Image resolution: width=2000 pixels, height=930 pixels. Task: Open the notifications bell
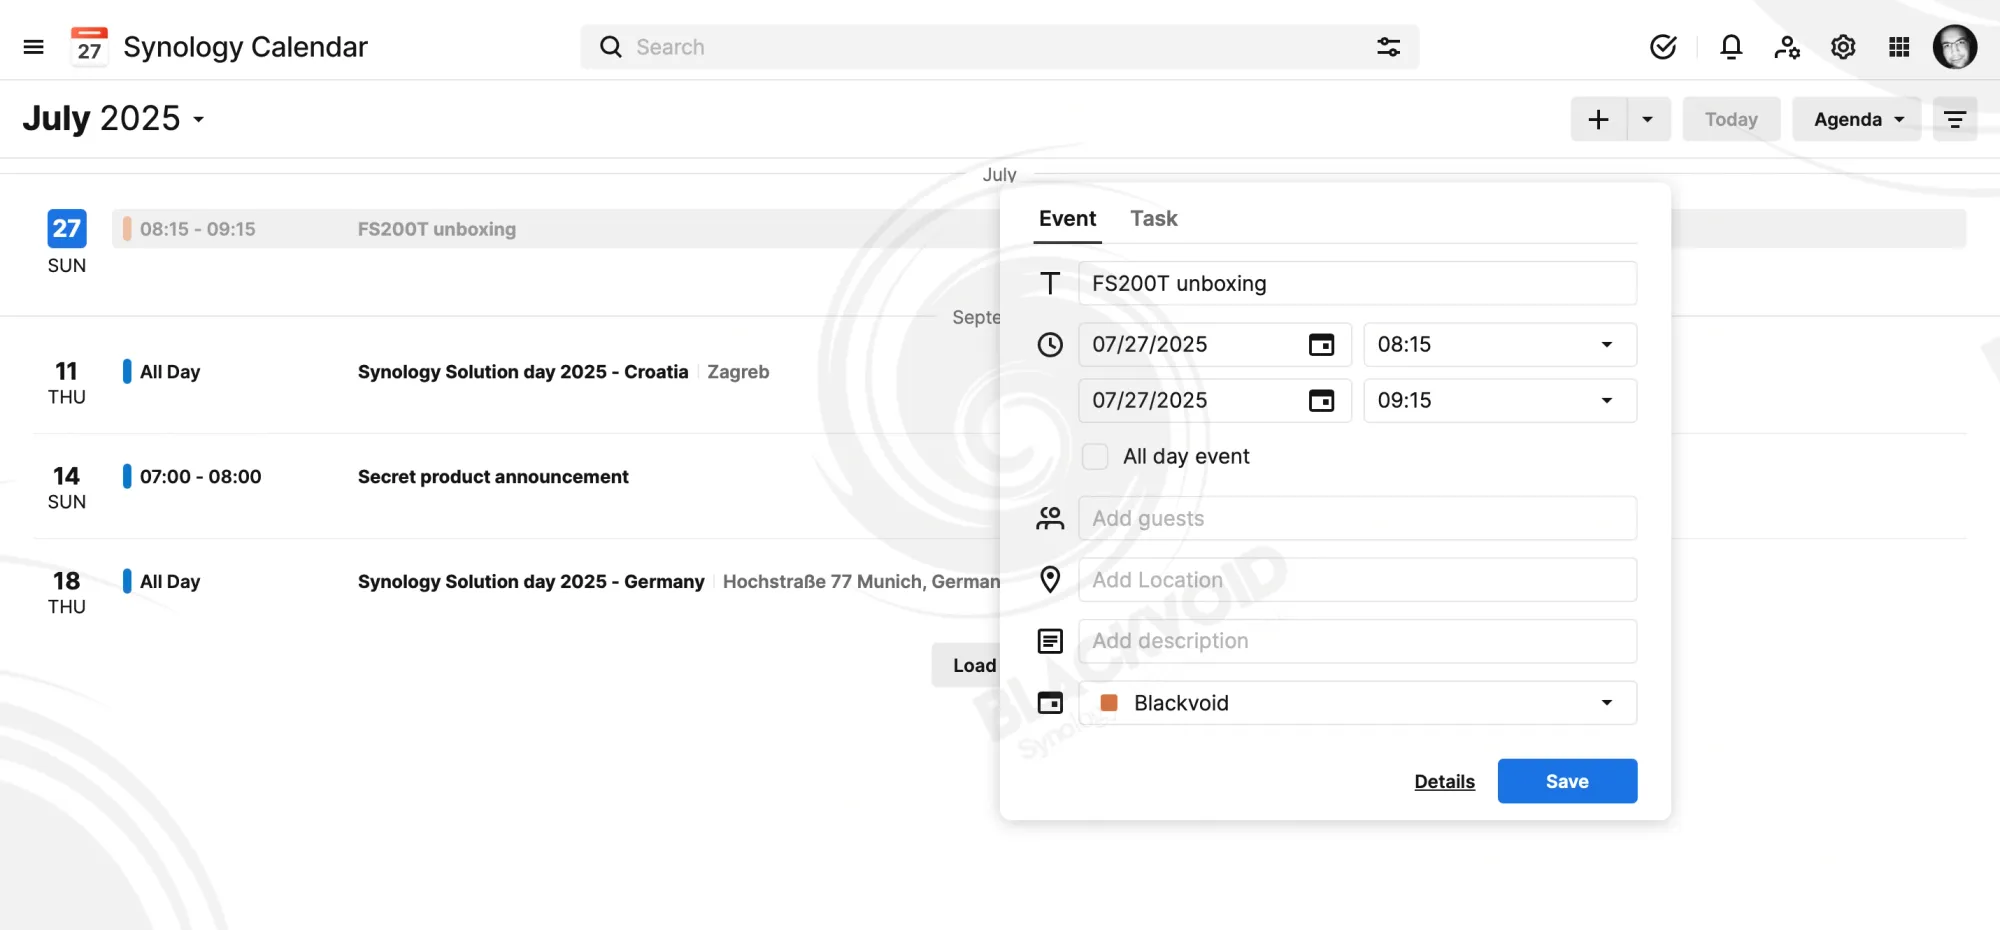point(1731,47)
